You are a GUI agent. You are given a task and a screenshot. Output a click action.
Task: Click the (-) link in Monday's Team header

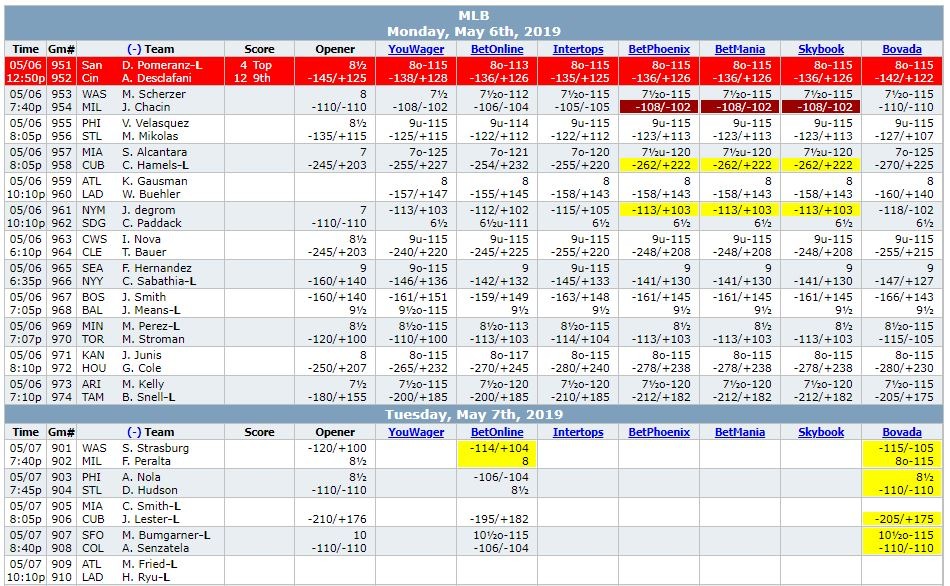pyautogui.click(x=134, y=49)
